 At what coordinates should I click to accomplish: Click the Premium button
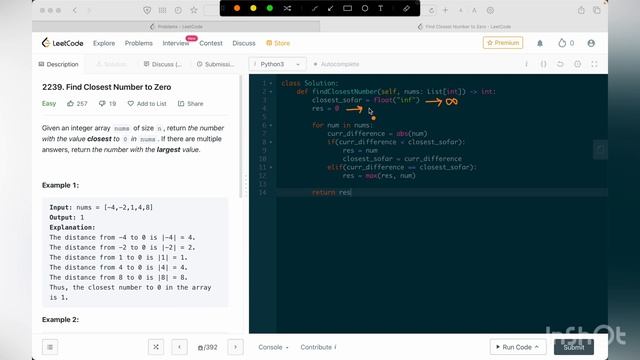[503, 43]
